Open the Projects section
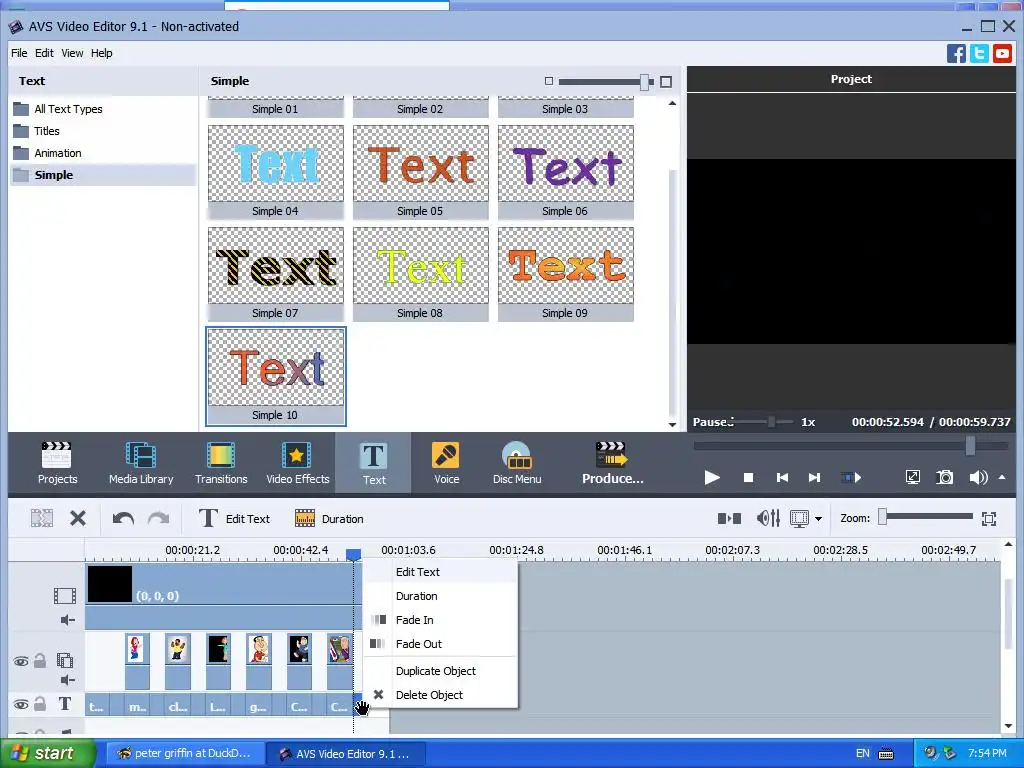 click(x=57, y=463)
